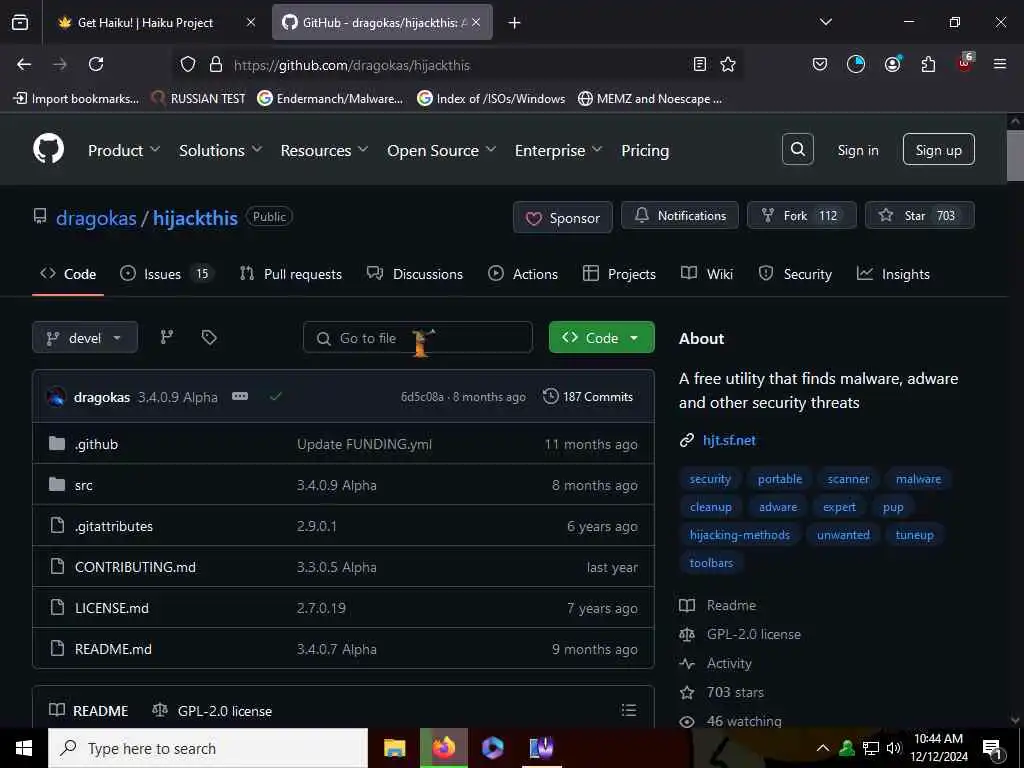
Task: Open the green Code dropdown button
Action: (601, 338)
